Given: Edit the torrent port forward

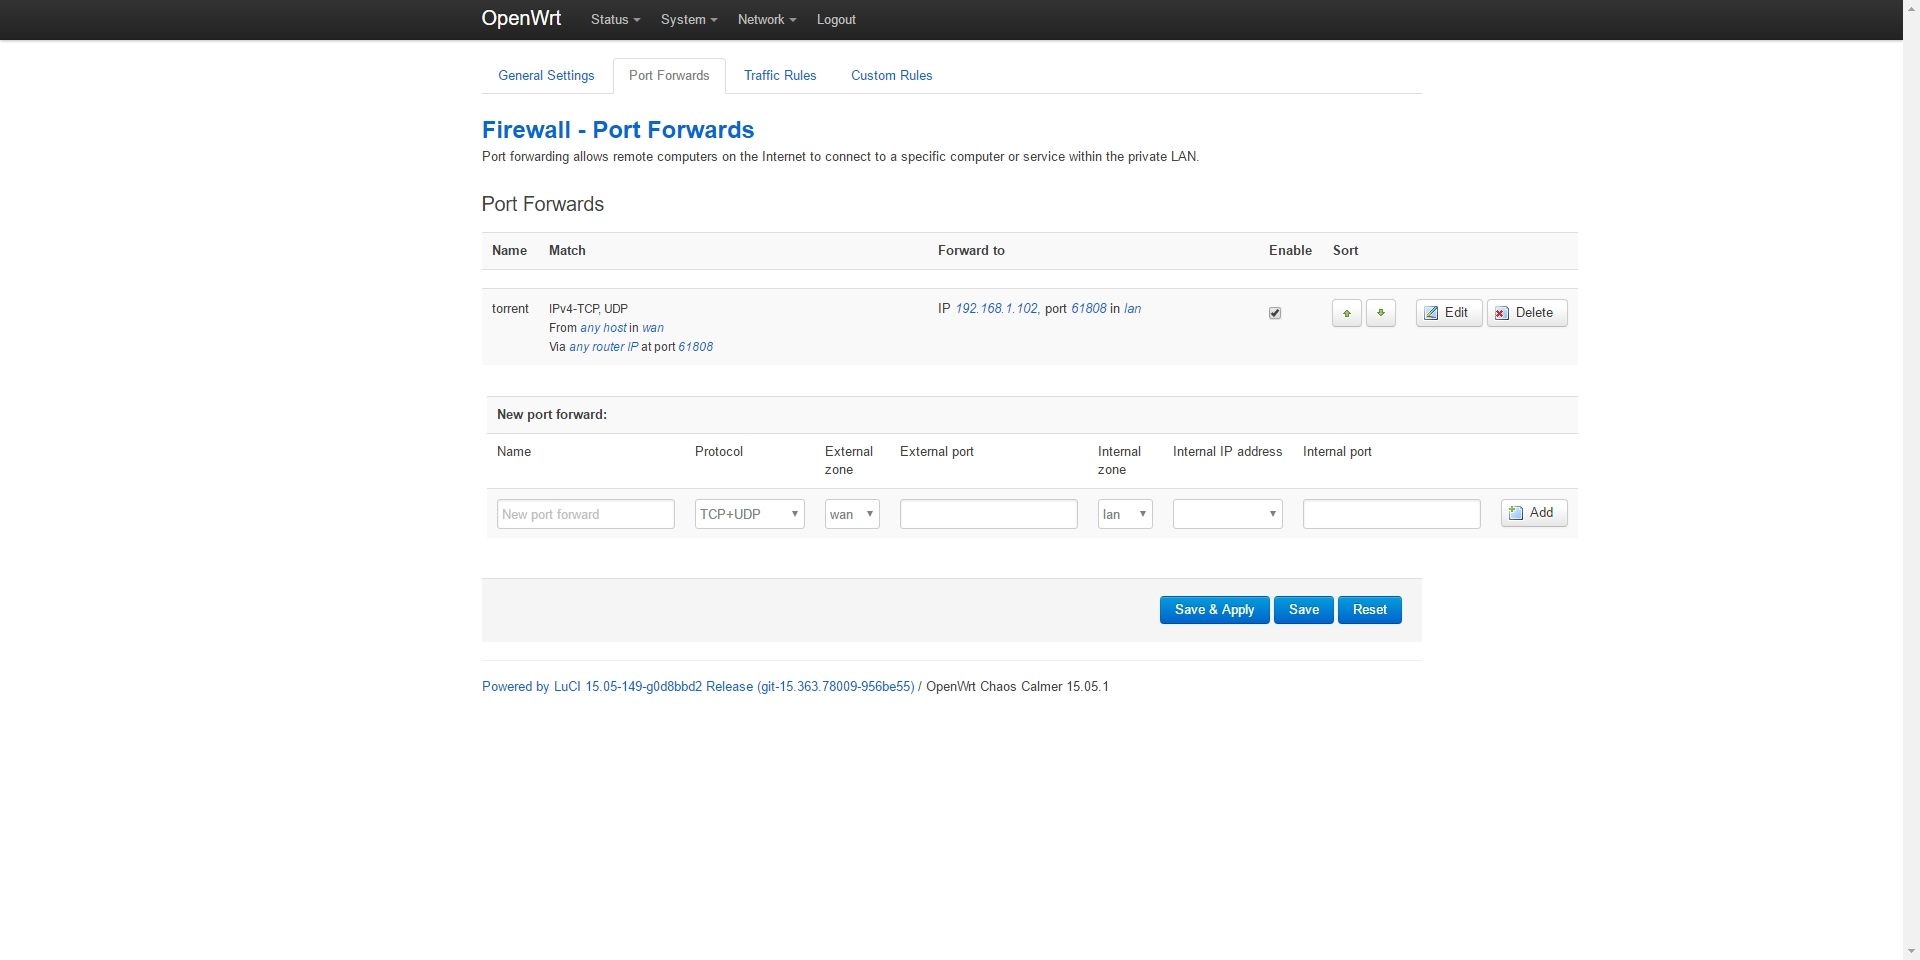Looking at the screenshot, I should 1448,313.
